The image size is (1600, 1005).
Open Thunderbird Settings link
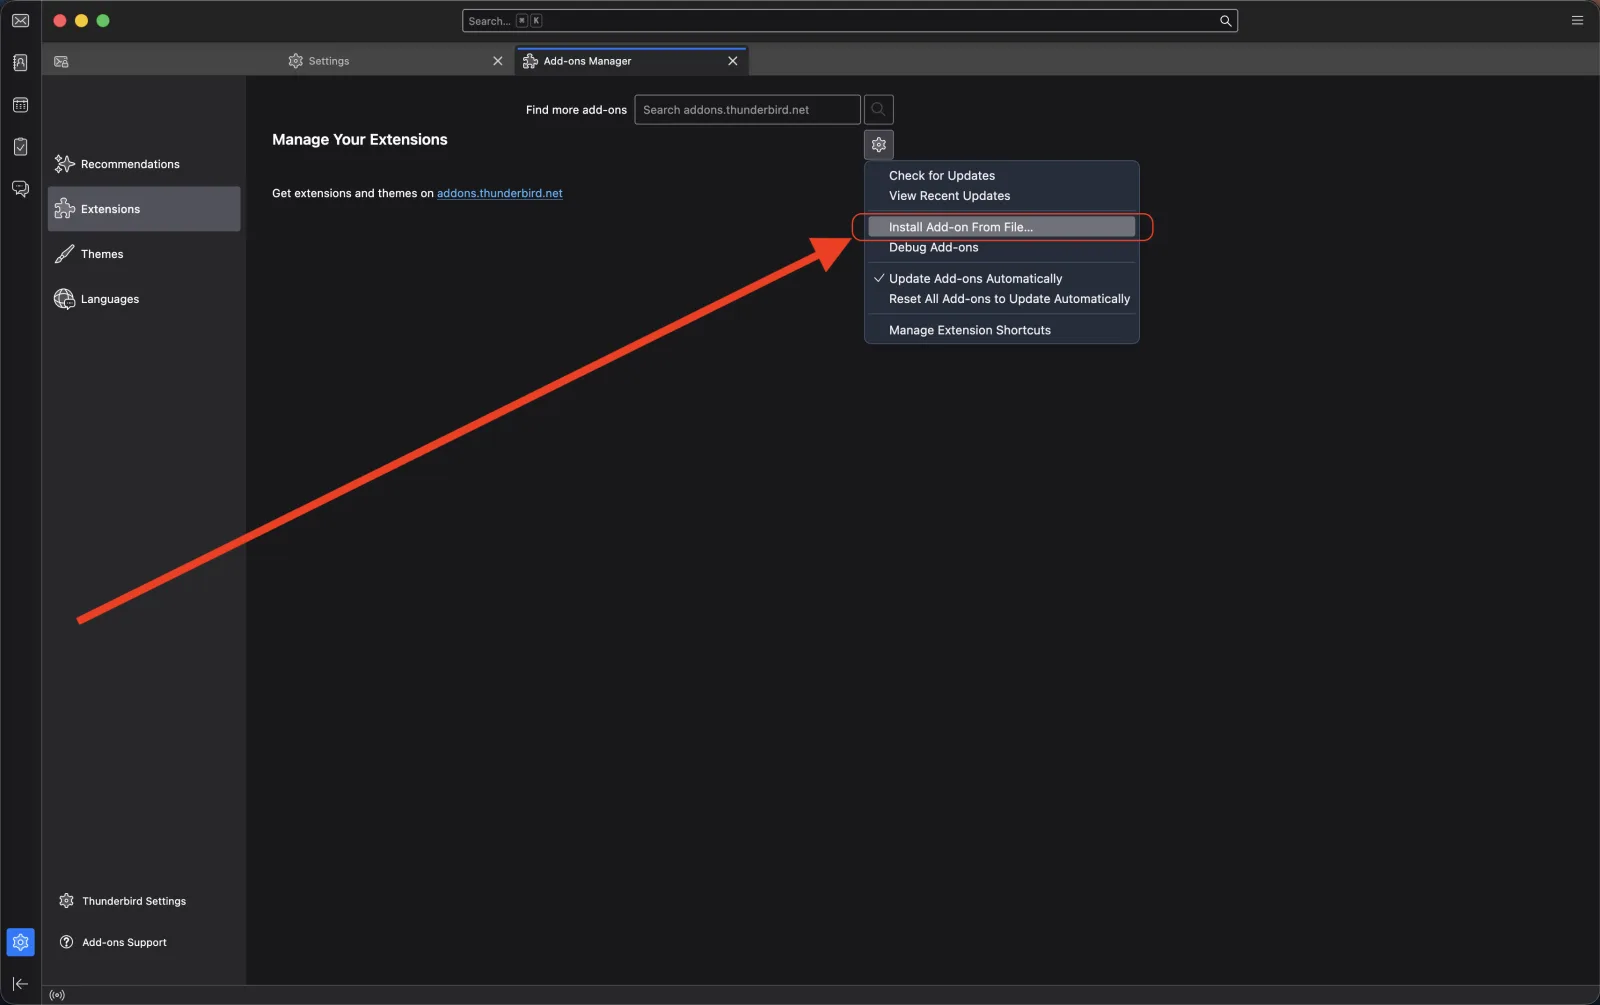123,901
